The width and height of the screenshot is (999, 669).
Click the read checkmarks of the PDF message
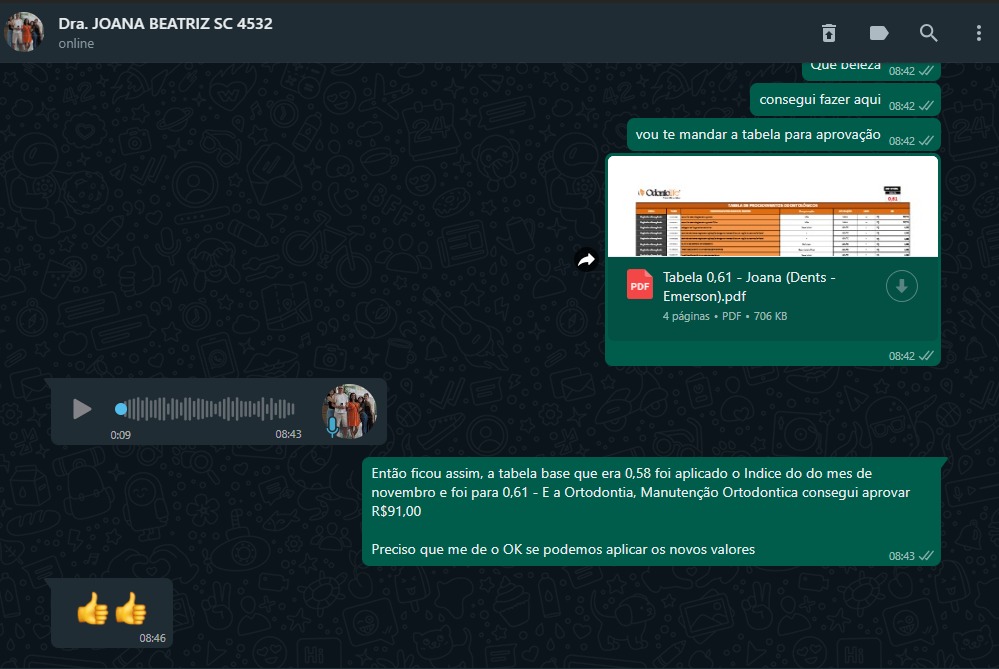click(926, 356)
